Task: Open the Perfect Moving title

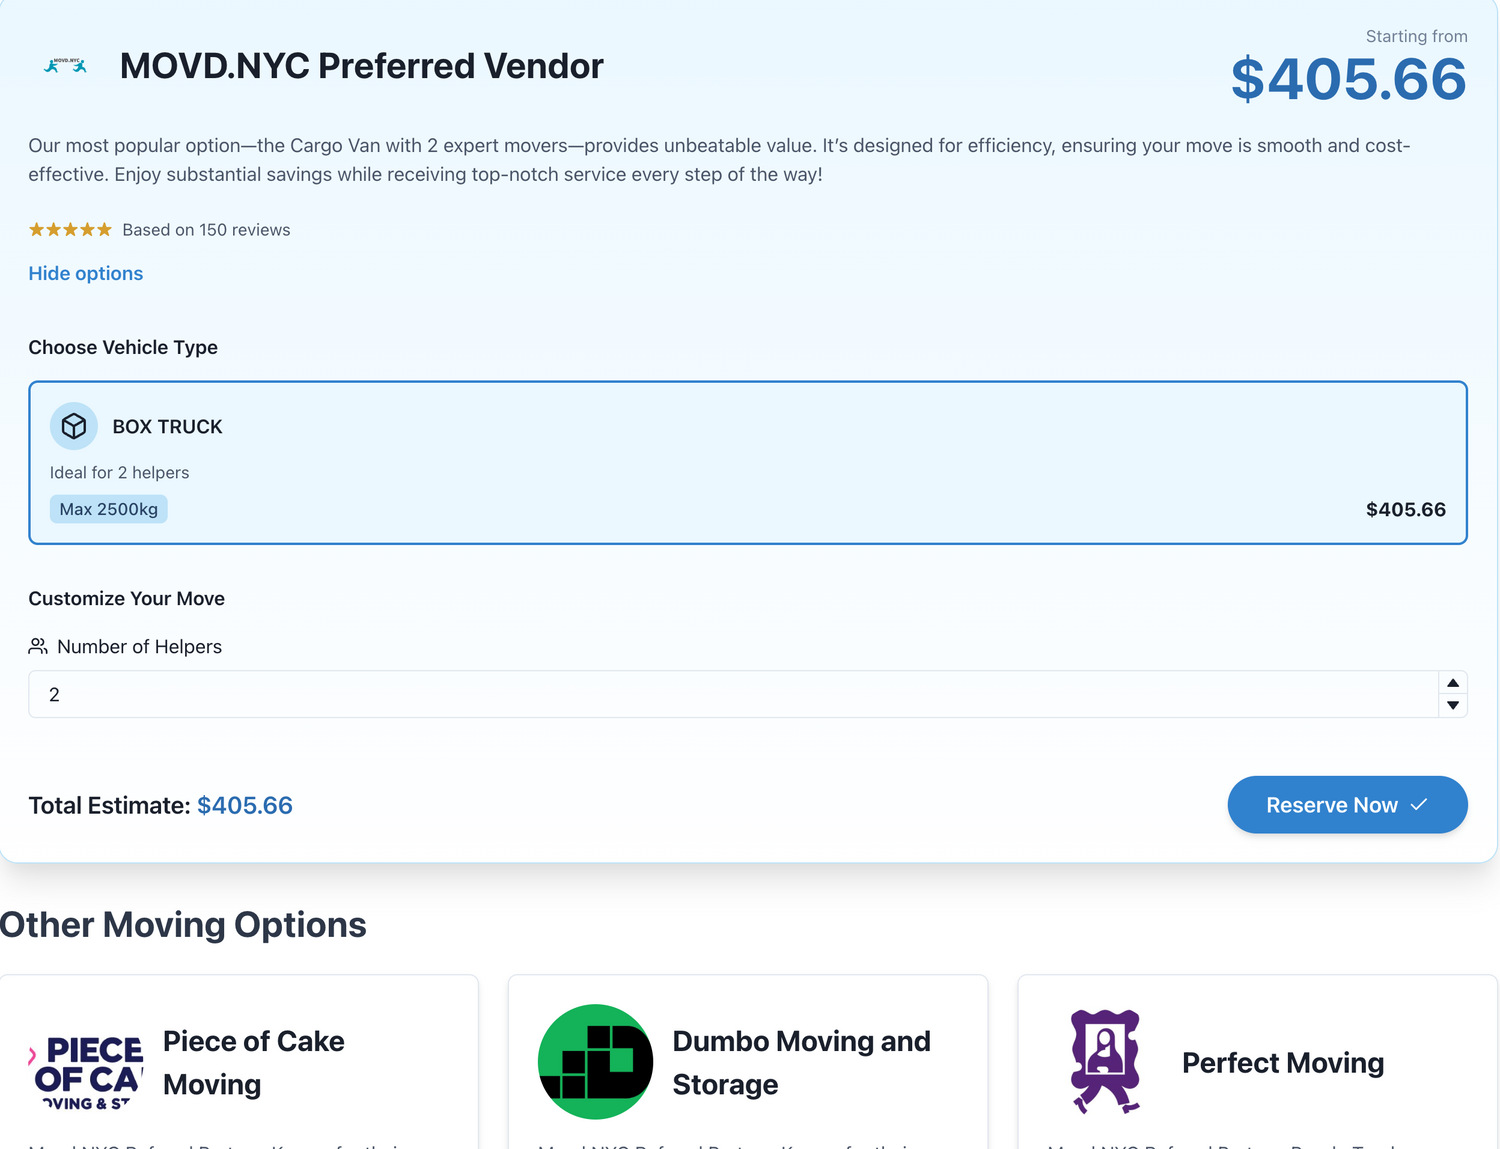Action: click(1283, 1063)
